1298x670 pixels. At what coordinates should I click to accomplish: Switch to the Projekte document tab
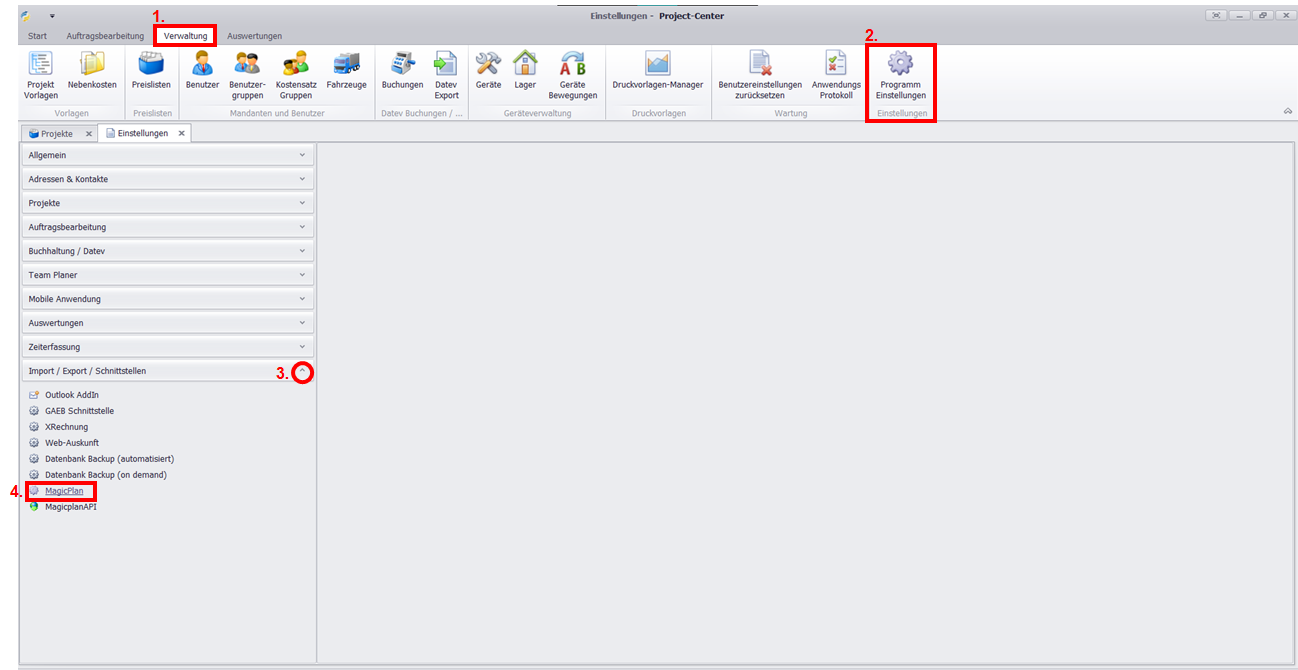(56, 133)
